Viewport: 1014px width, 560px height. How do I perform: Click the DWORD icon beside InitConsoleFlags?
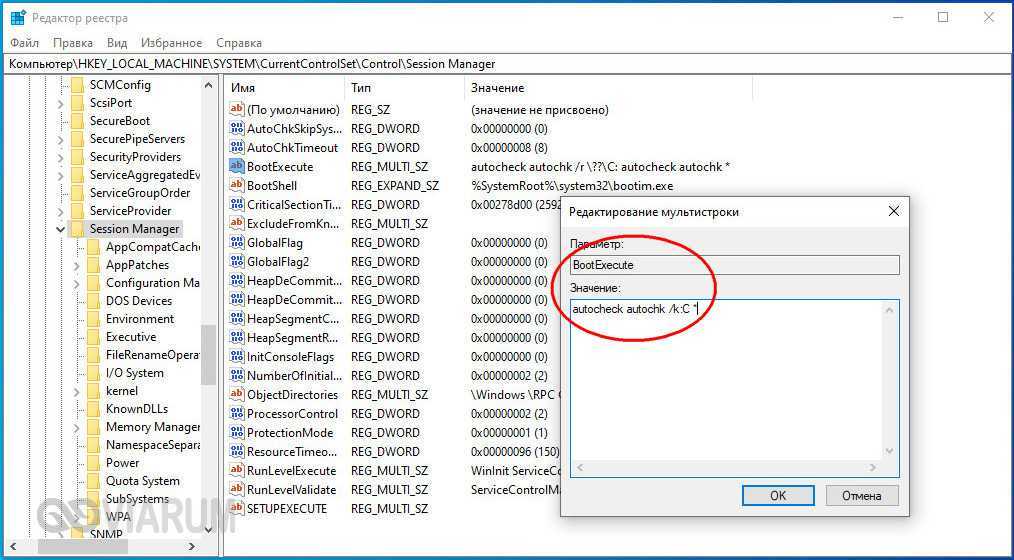[x=237, y=356]
